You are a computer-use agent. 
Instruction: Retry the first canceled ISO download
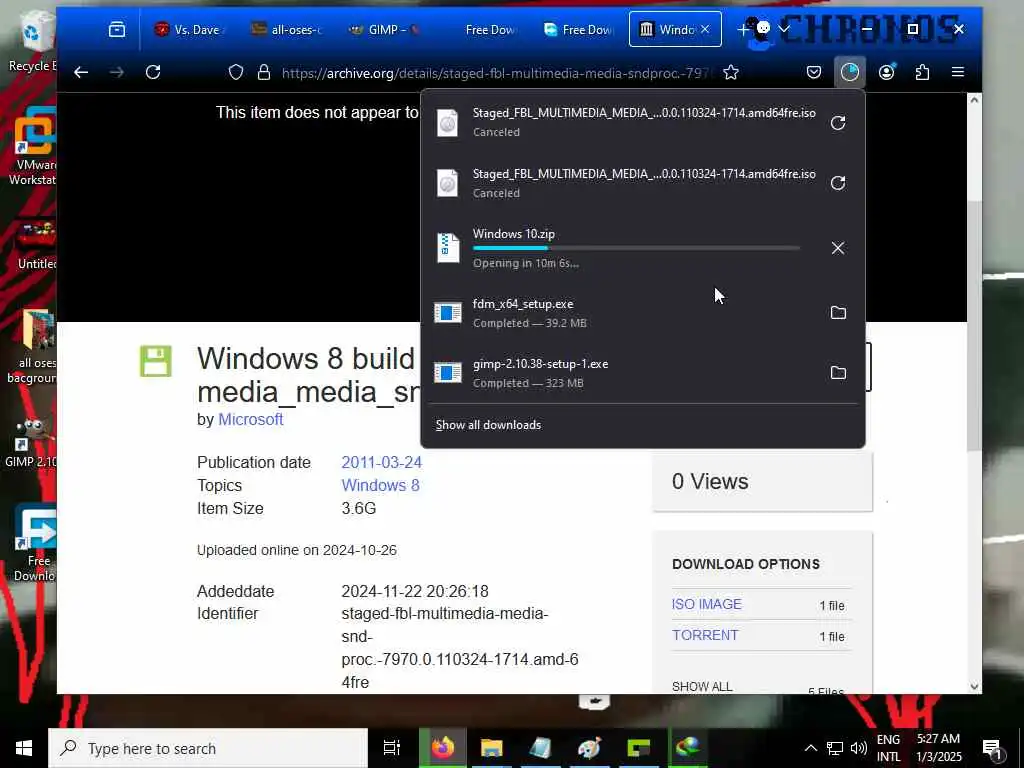838,123
